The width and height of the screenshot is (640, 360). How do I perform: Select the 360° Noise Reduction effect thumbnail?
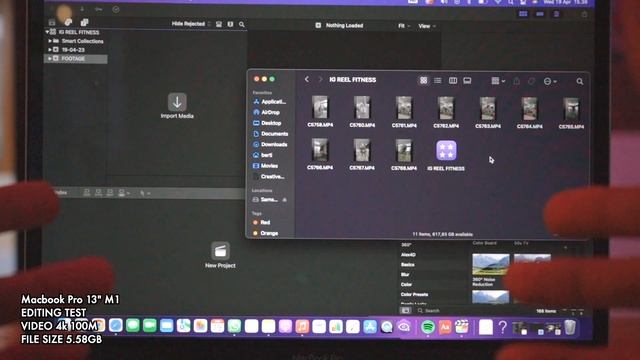pos(491,264)
